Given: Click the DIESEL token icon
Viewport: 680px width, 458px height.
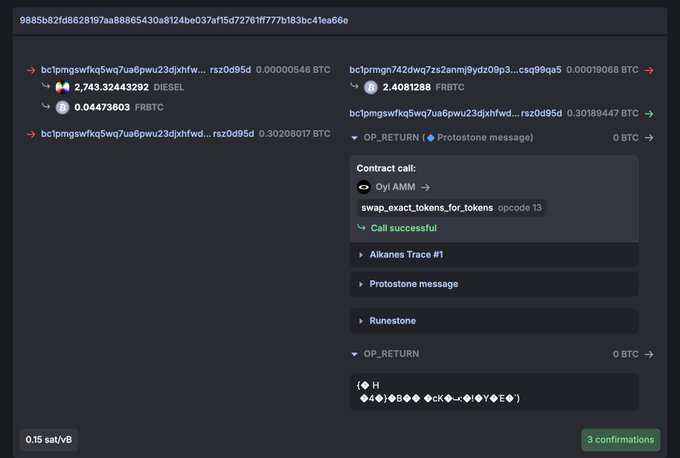Looking at the screenshot, I should click(62, 88).
